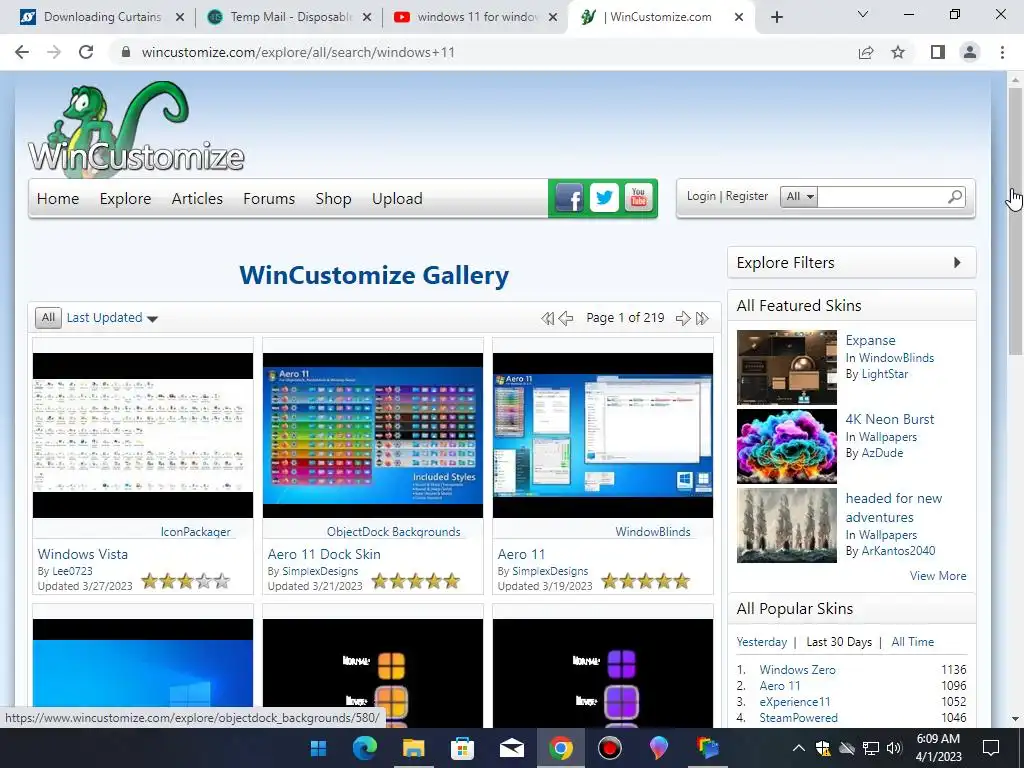The height and width of the screenshot is (768, 1024).
Task: Open search category All dropdown
Action: (799, 197)
